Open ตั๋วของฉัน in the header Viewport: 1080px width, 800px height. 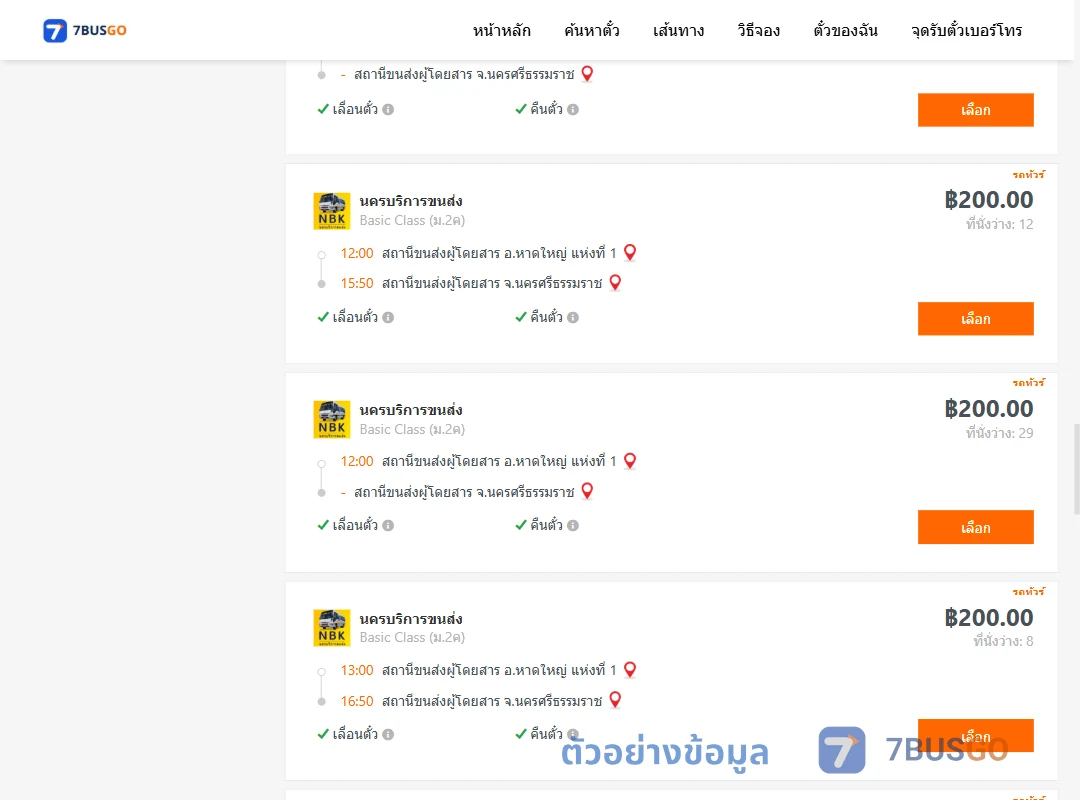845,30
